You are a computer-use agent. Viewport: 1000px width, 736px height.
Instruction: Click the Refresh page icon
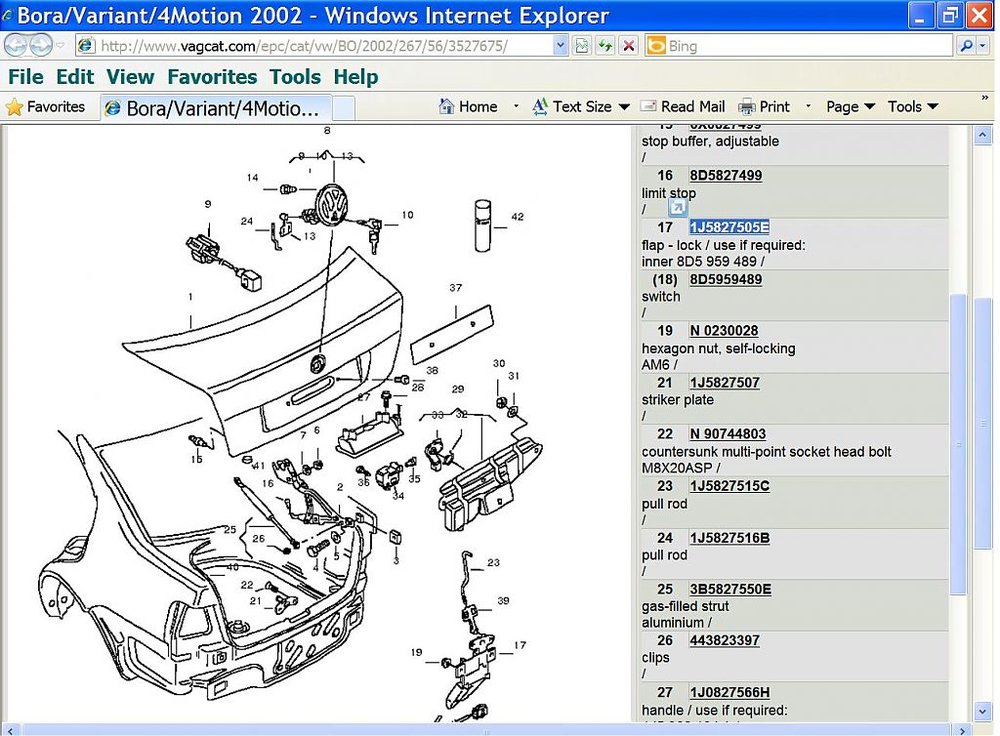[x=605, y=46]
